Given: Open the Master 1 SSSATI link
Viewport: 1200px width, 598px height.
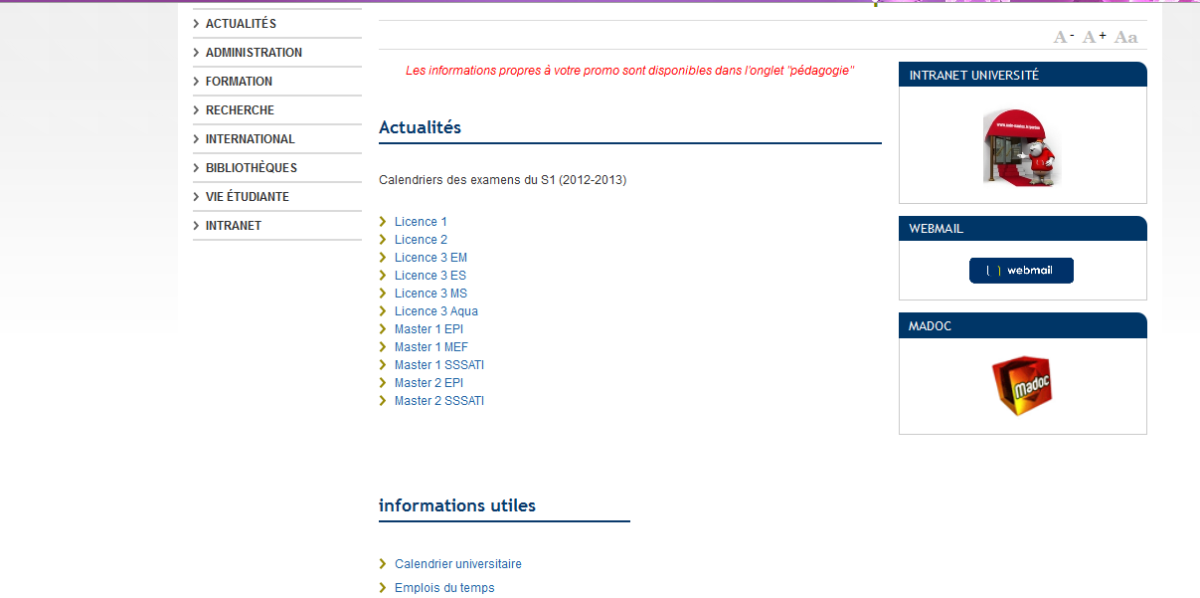Looking at the screenshot, I should 439,366.
